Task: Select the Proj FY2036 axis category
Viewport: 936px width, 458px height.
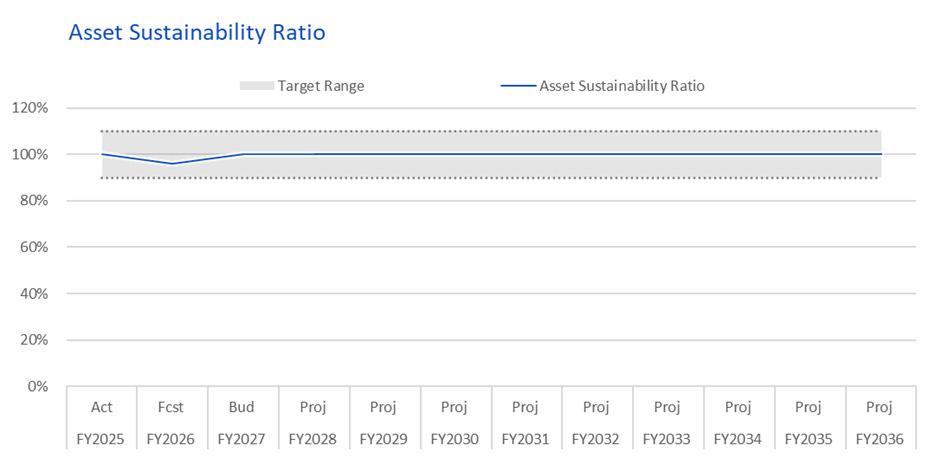Action: pos(880,423)
